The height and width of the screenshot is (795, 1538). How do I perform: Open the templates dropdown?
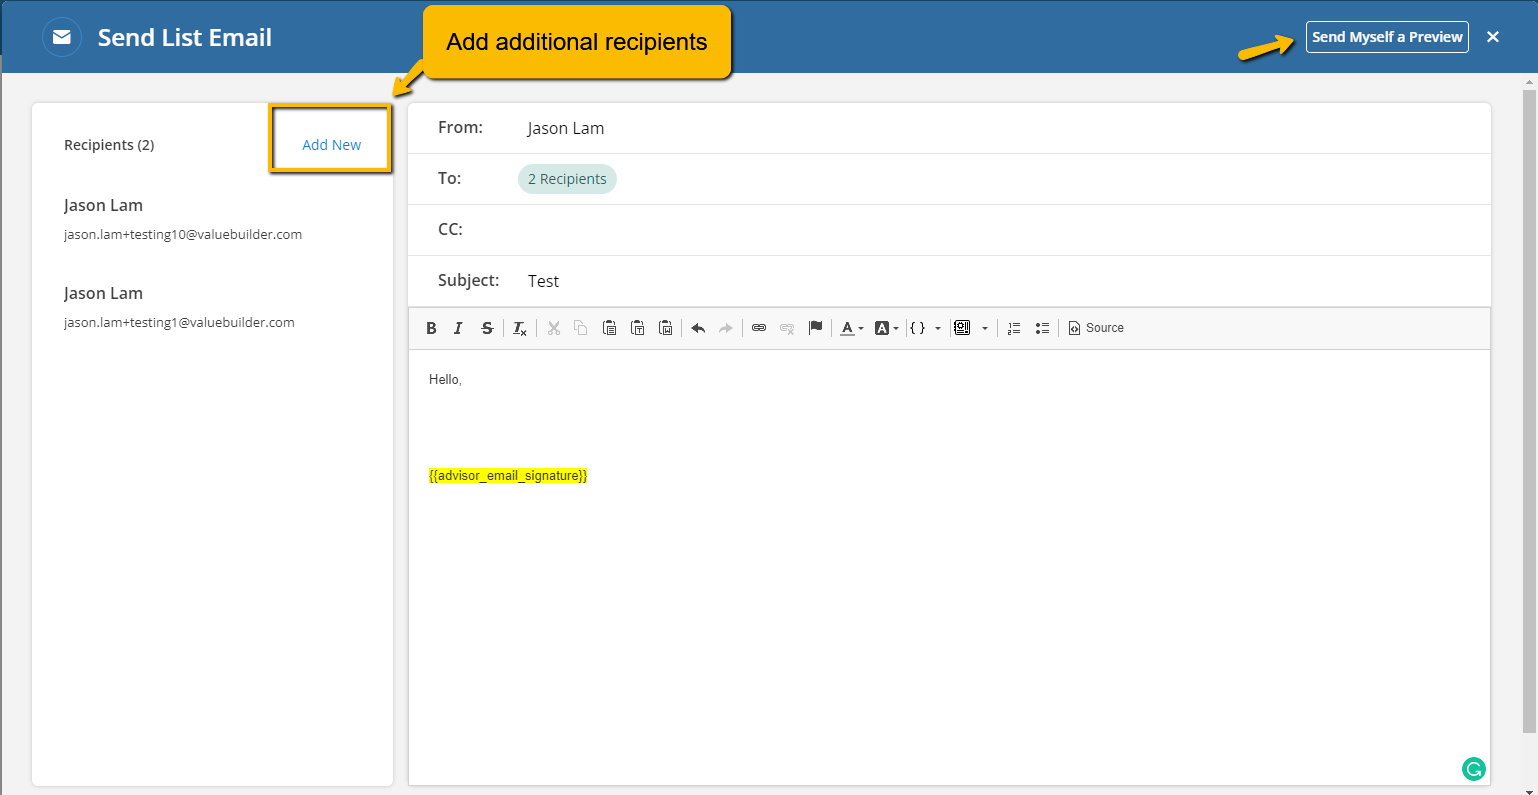(x=971, y=328)
